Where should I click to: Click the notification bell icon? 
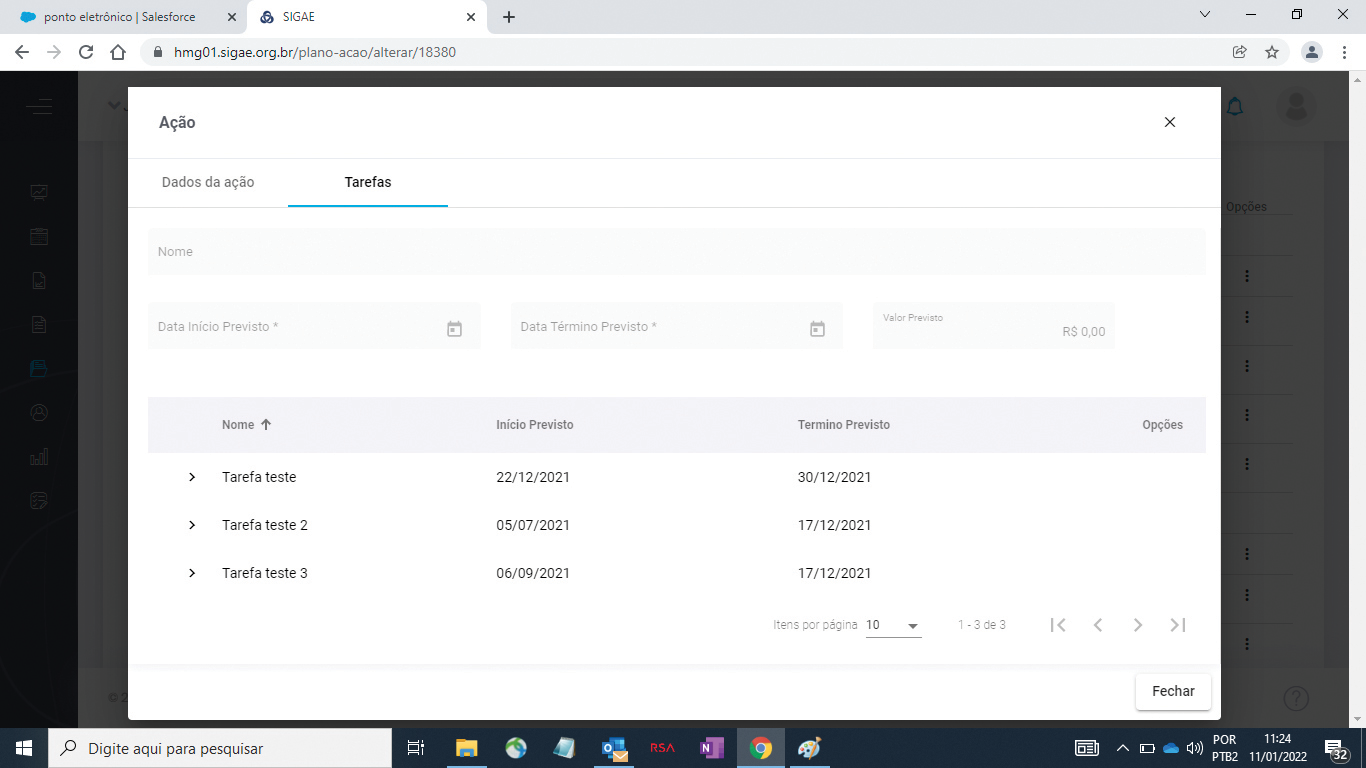coord(1235,106)
